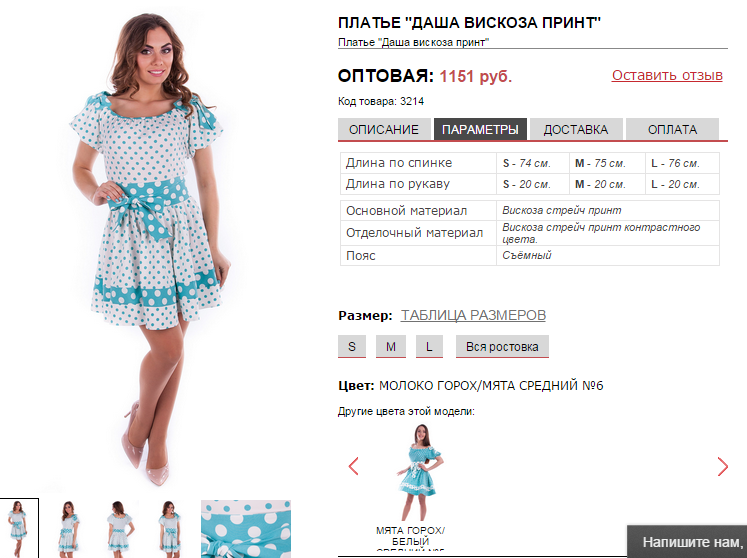The image size is (747, 558).
Task: View second thumbnail of dress side pose
Action: tap(69, 528)
